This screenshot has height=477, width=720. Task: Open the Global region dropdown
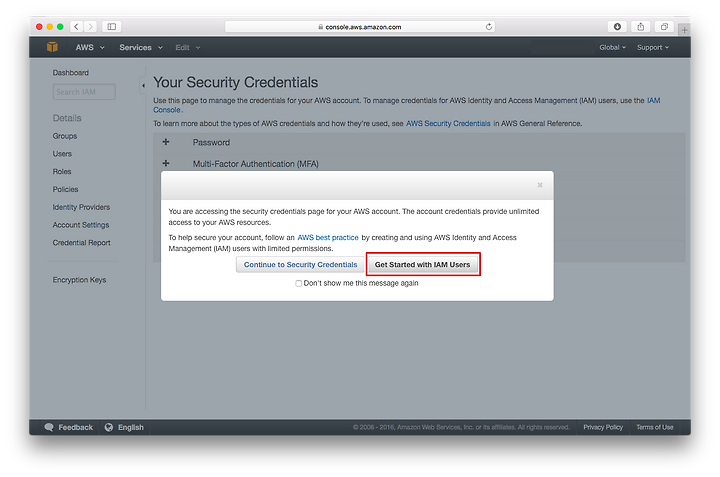(612, 47)
